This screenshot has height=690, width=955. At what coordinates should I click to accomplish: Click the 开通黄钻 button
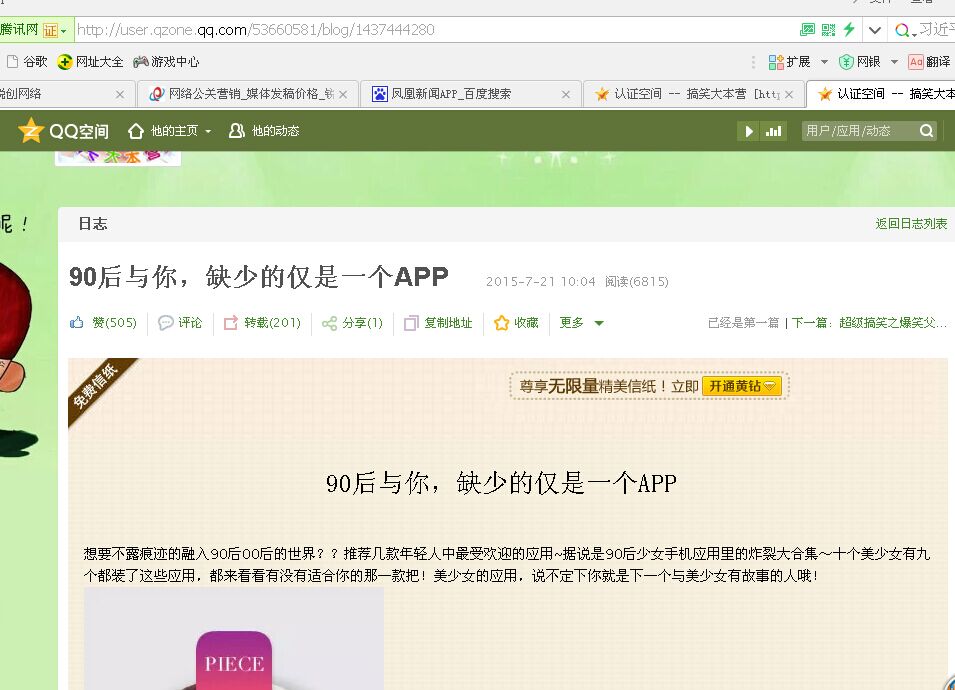(x=741, y=386)
